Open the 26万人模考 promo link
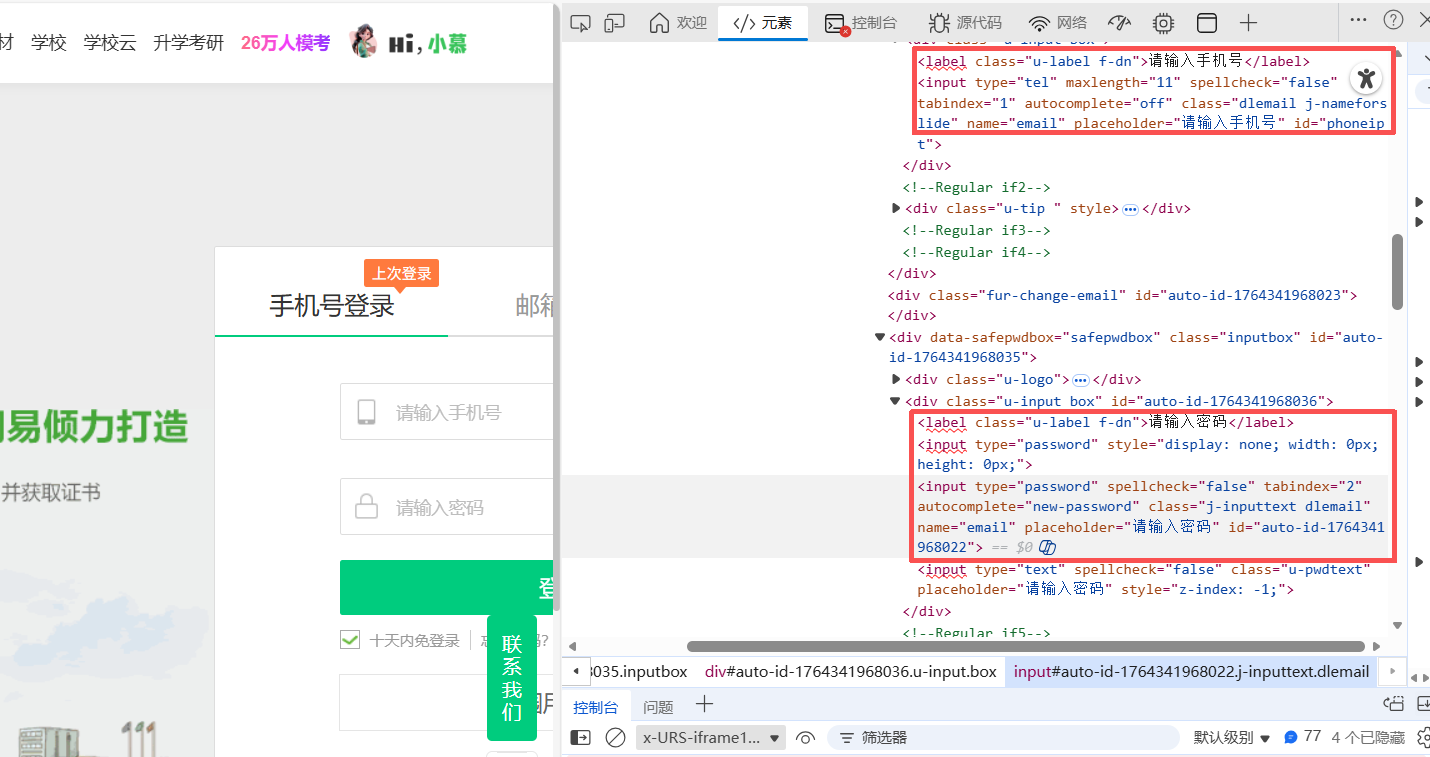The width and height of the screenshot is (1430, 757). [x=285, y=42]
